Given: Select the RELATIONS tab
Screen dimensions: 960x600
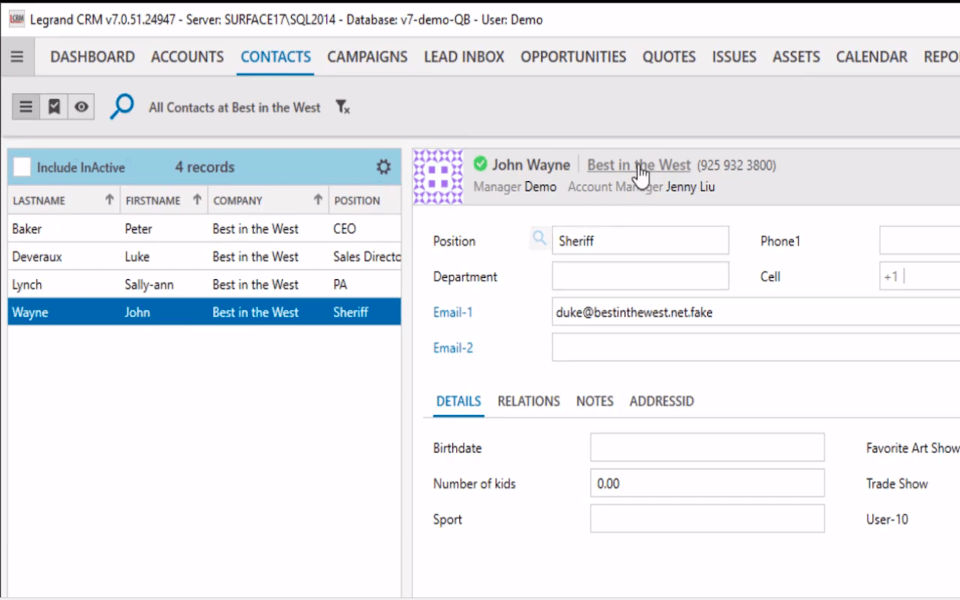Looking at the screenshot, I should 528,401.
